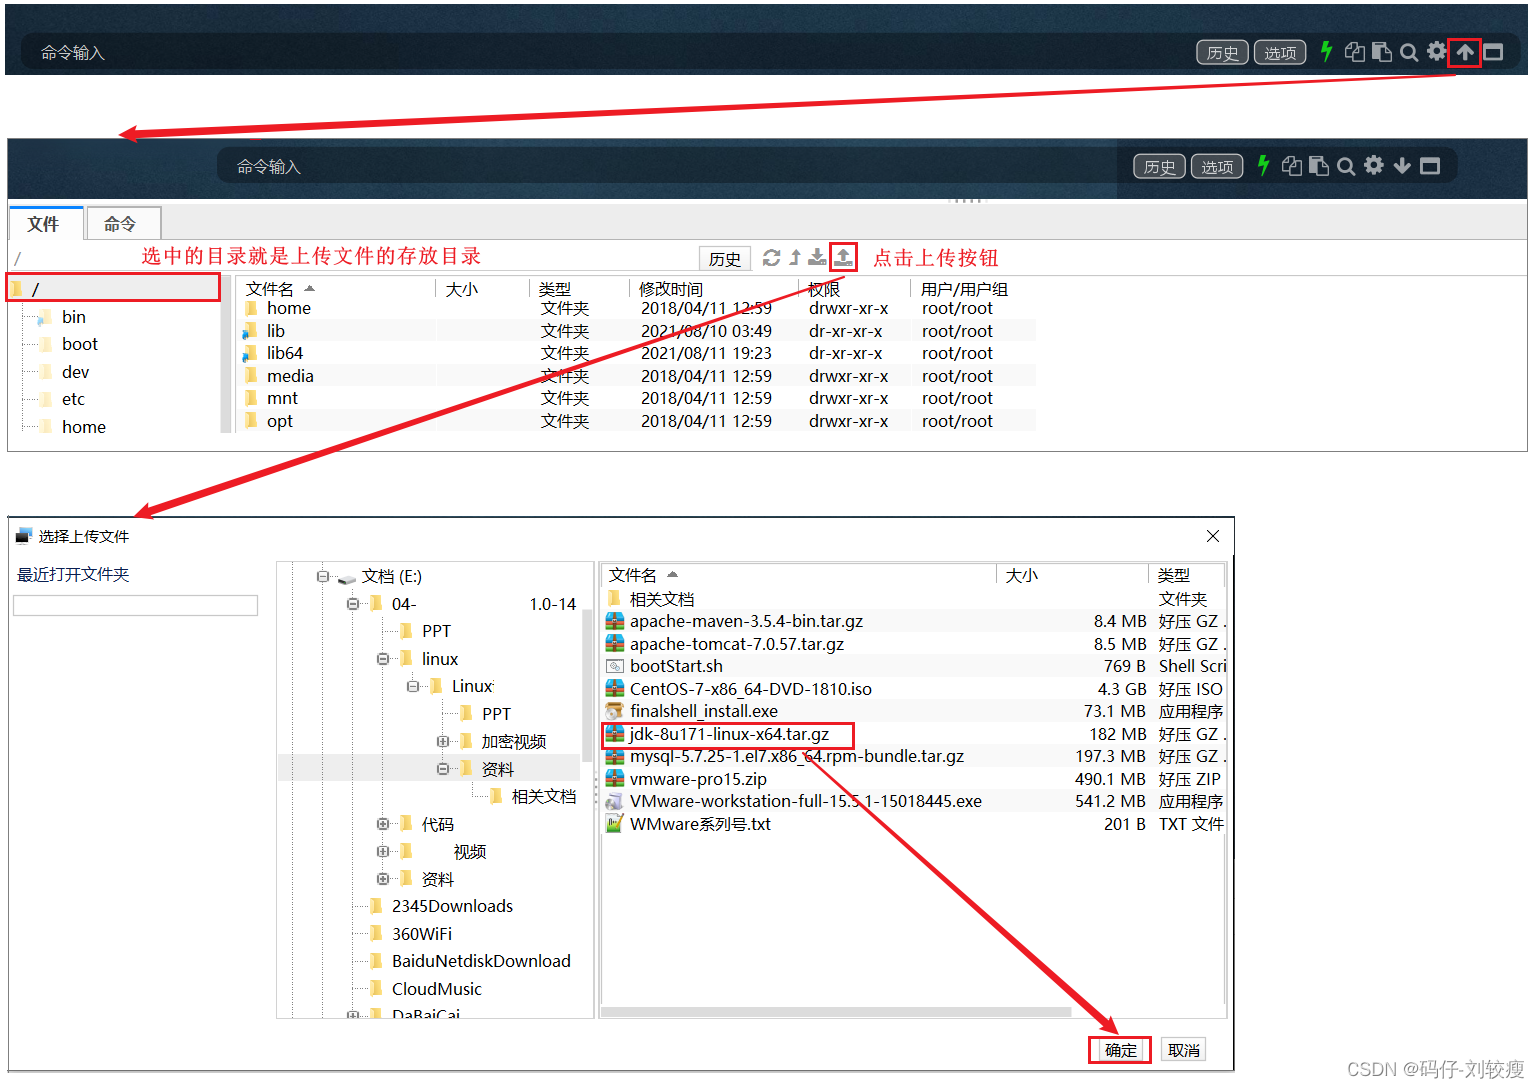1539x1089 pixels.
Task: Click the paste icon in the expanded panel's command bar
Action: click(1319, 166)
